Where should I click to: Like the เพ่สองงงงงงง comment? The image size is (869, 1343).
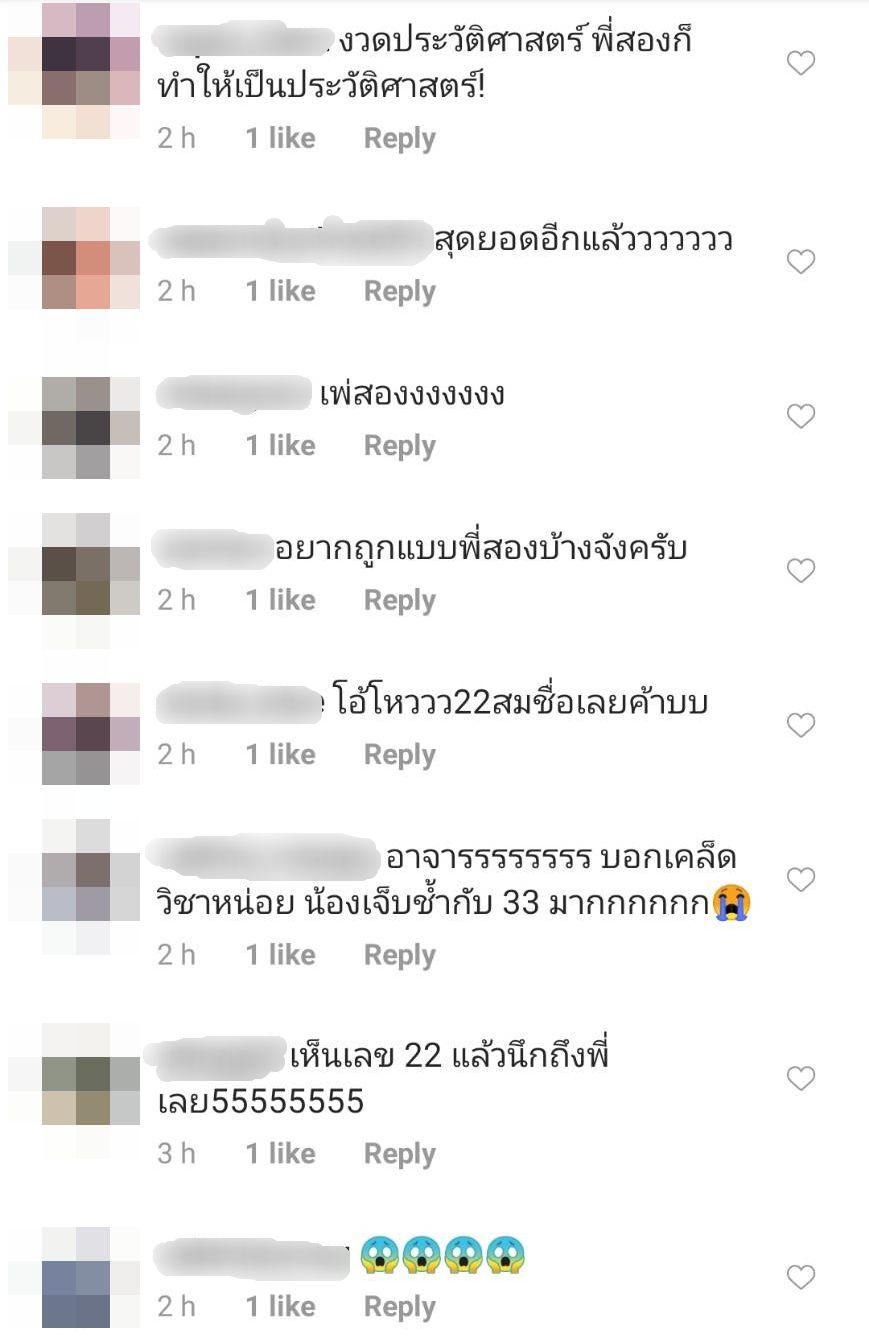[801, 416]
